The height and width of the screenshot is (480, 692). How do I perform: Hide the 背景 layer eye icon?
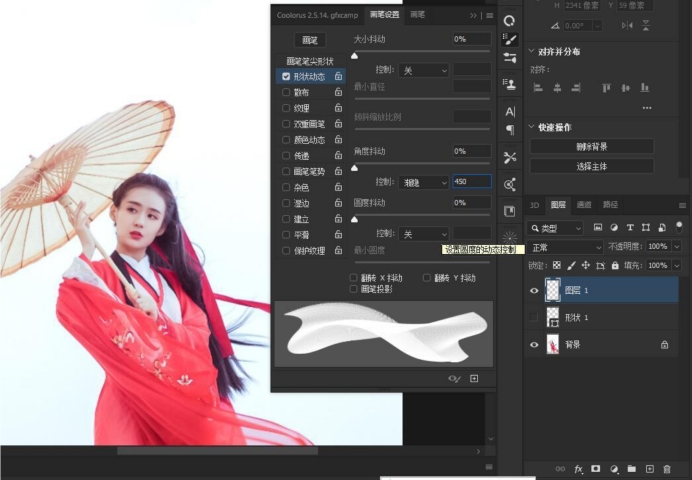pyautogui.click(x=534, y=345)
